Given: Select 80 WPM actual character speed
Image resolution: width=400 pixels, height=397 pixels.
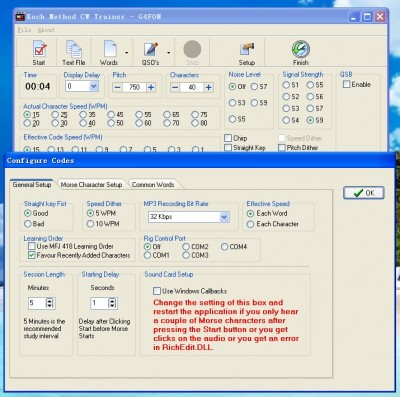Looking at the screenshot, I should [x=195, y=123].
